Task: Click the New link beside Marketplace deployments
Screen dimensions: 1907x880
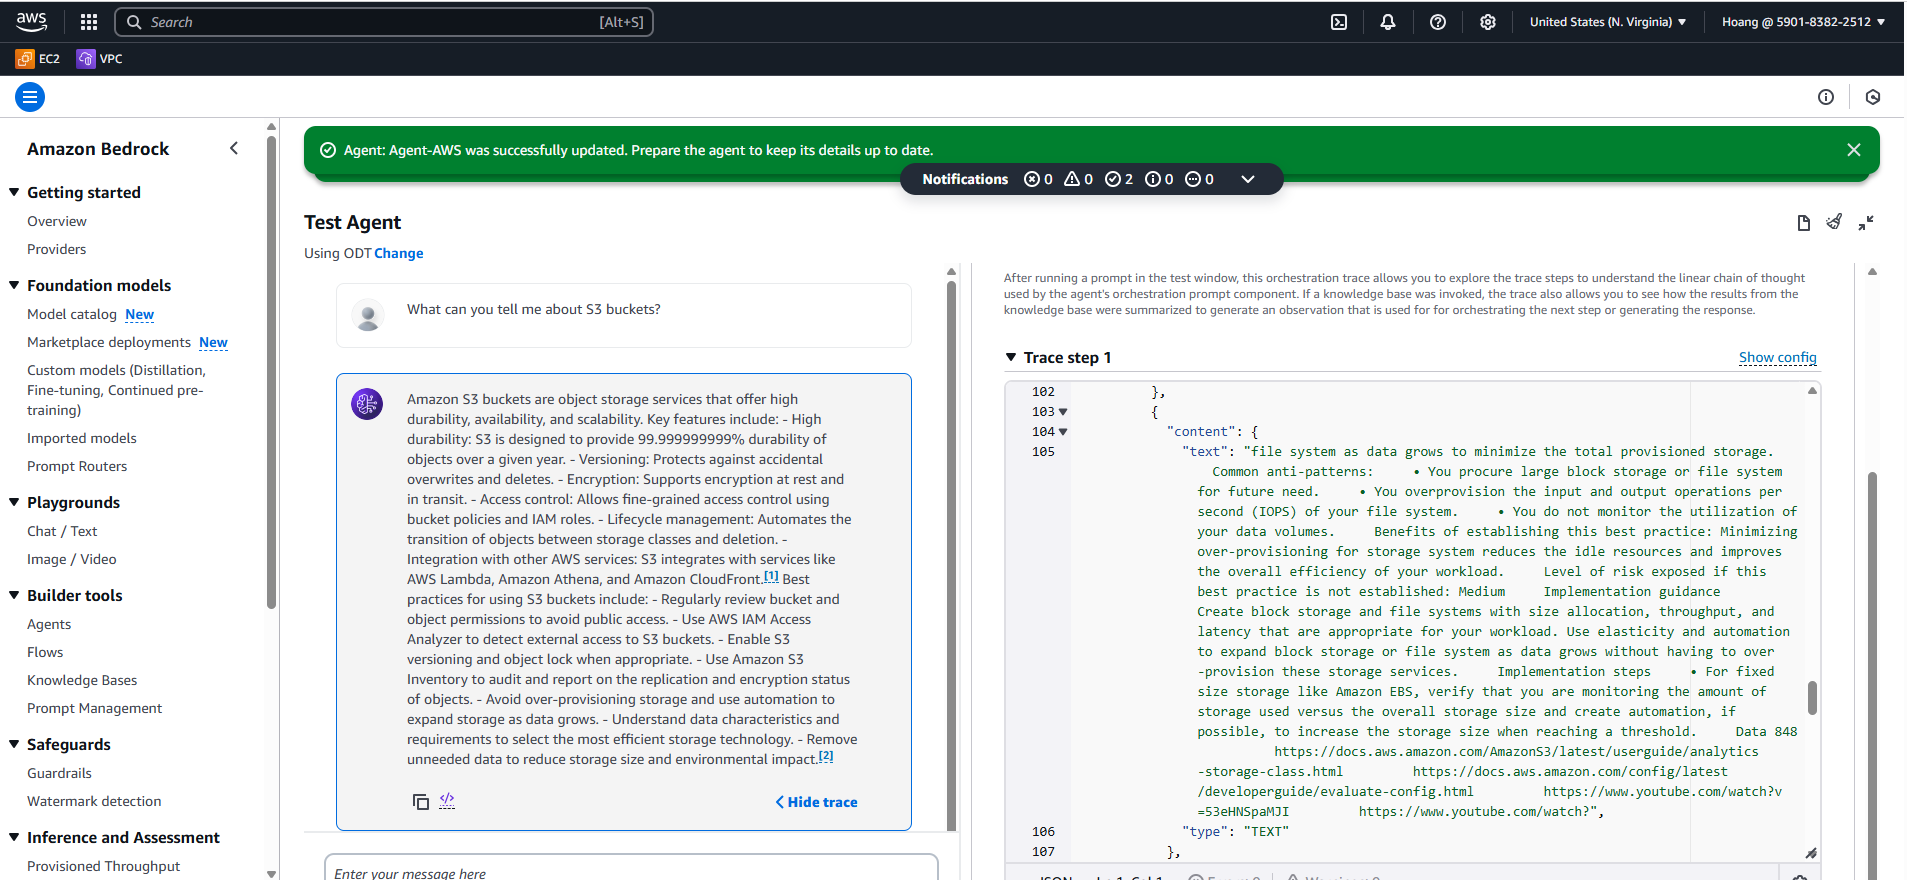Action: tap(213, 342)
